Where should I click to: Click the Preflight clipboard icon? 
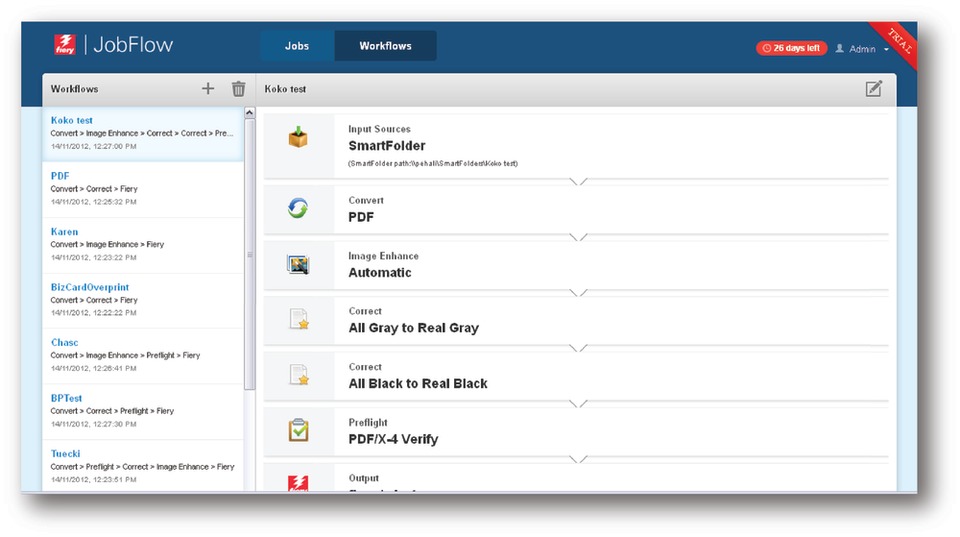click(298, 430)
